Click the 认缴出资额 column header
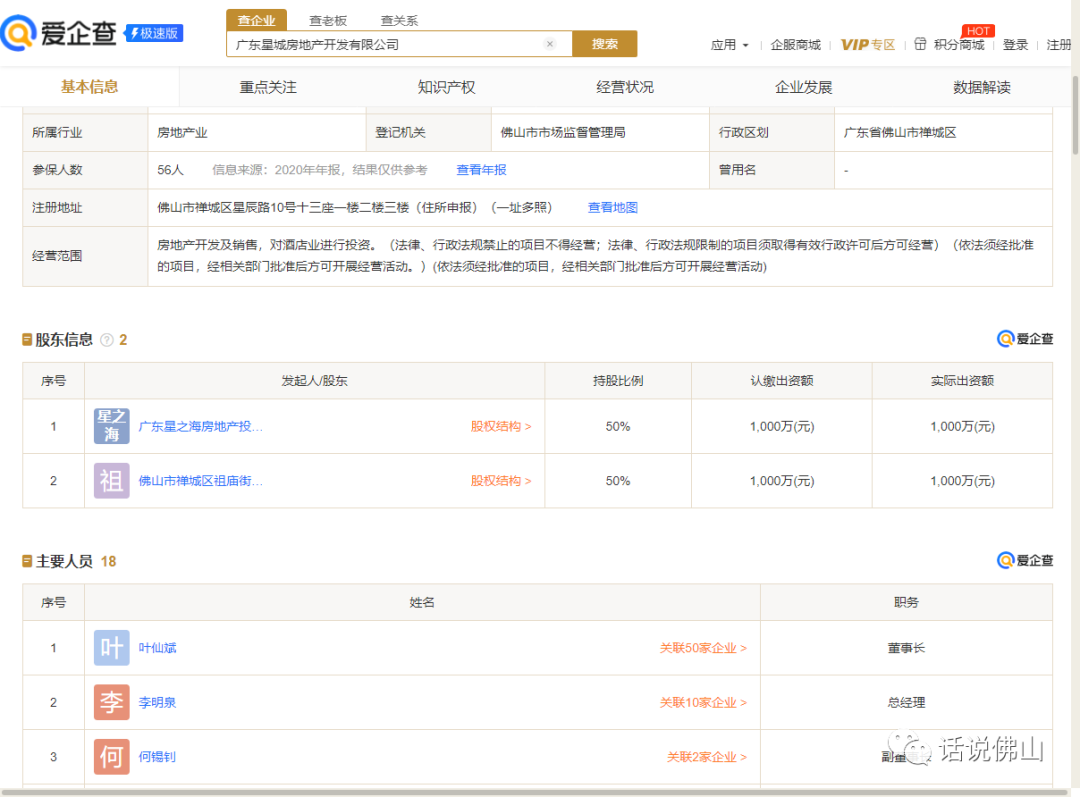 pos(782,381)
